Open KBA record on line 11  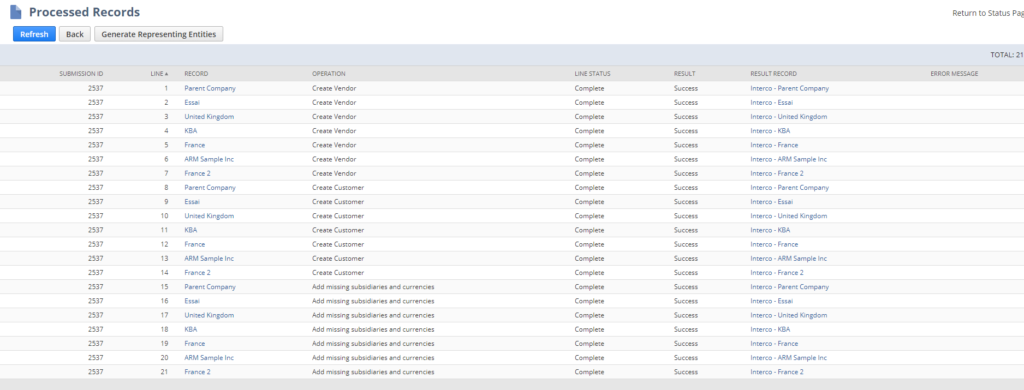pyautogui.click(x=191, y=230)
